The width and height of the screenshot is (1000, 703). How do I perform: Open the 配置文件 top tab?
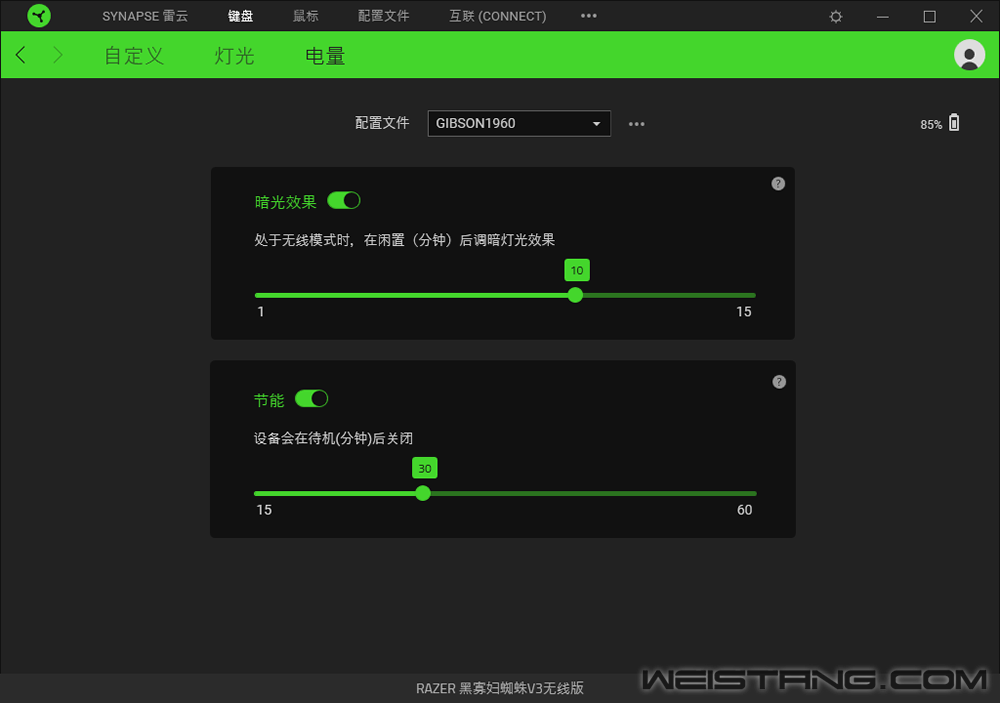(383, 16)
